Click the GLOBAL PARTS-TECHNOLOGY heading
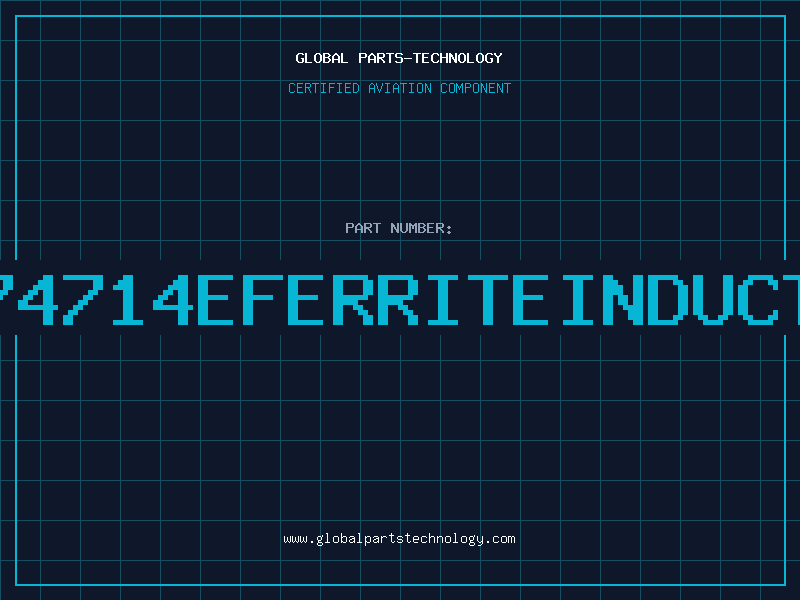The height and width of the screenshot is (600, 800). click(x=399, y=58)
